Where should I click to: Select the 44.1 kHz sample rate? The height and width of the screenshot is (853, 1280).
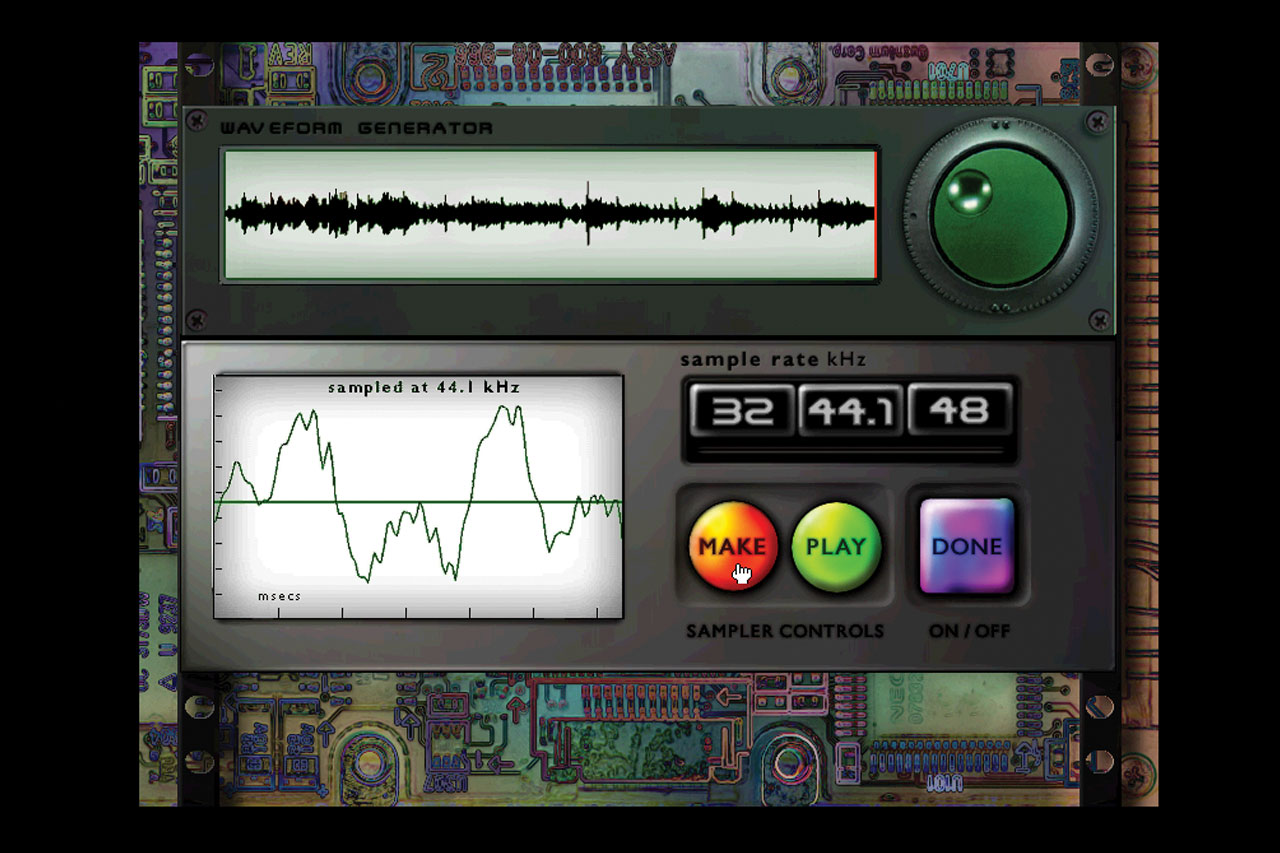(851, 411)
